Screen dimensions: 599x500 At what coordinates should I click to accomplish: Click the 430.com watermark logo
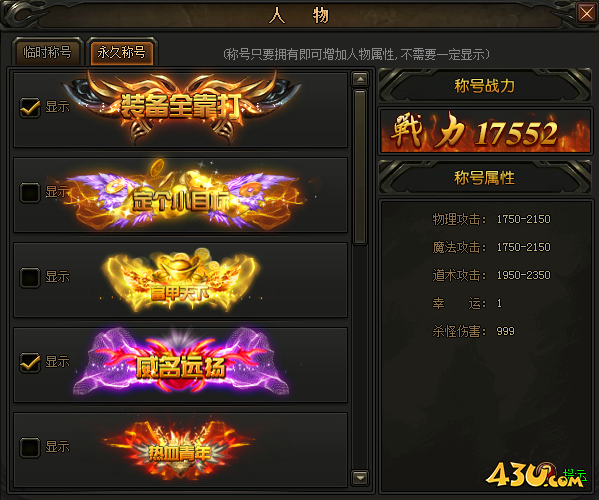click(x=535, y=474)
